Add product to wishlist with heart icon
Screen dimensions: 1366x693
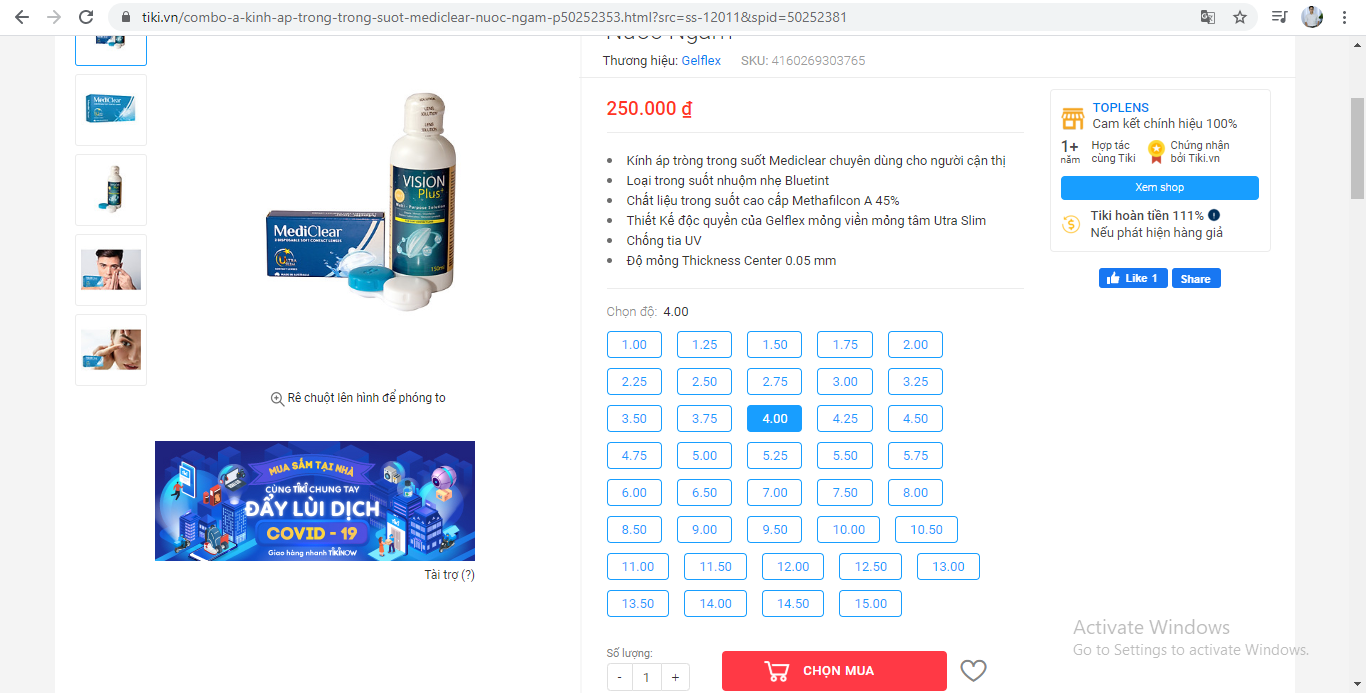973,671
